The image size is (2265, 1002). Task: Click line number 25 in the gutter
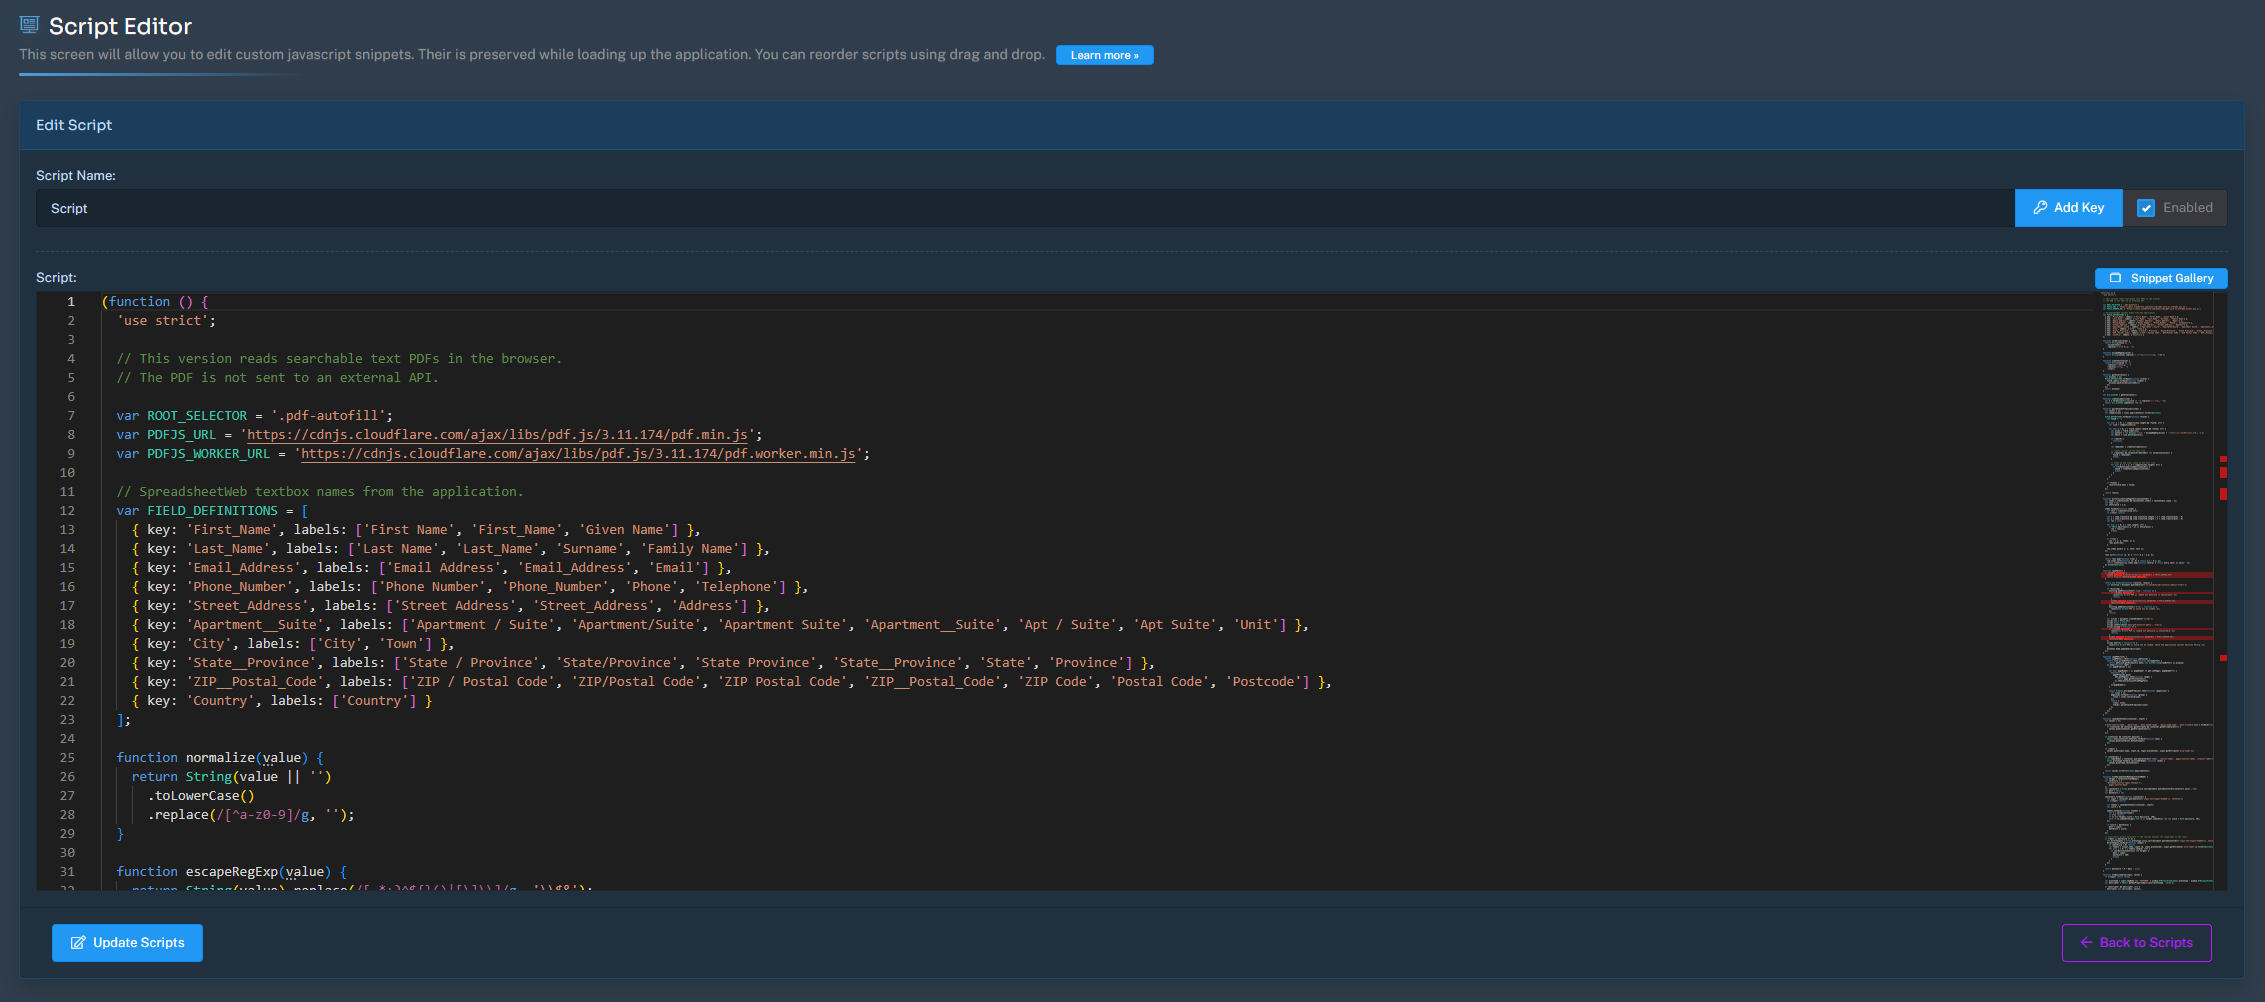[67, 758]
